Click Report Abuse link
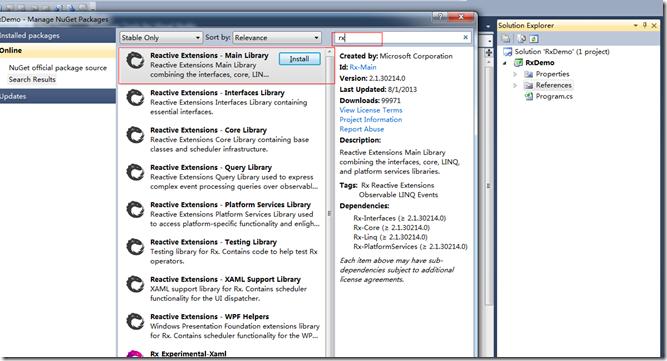 [x=362, y=129]
